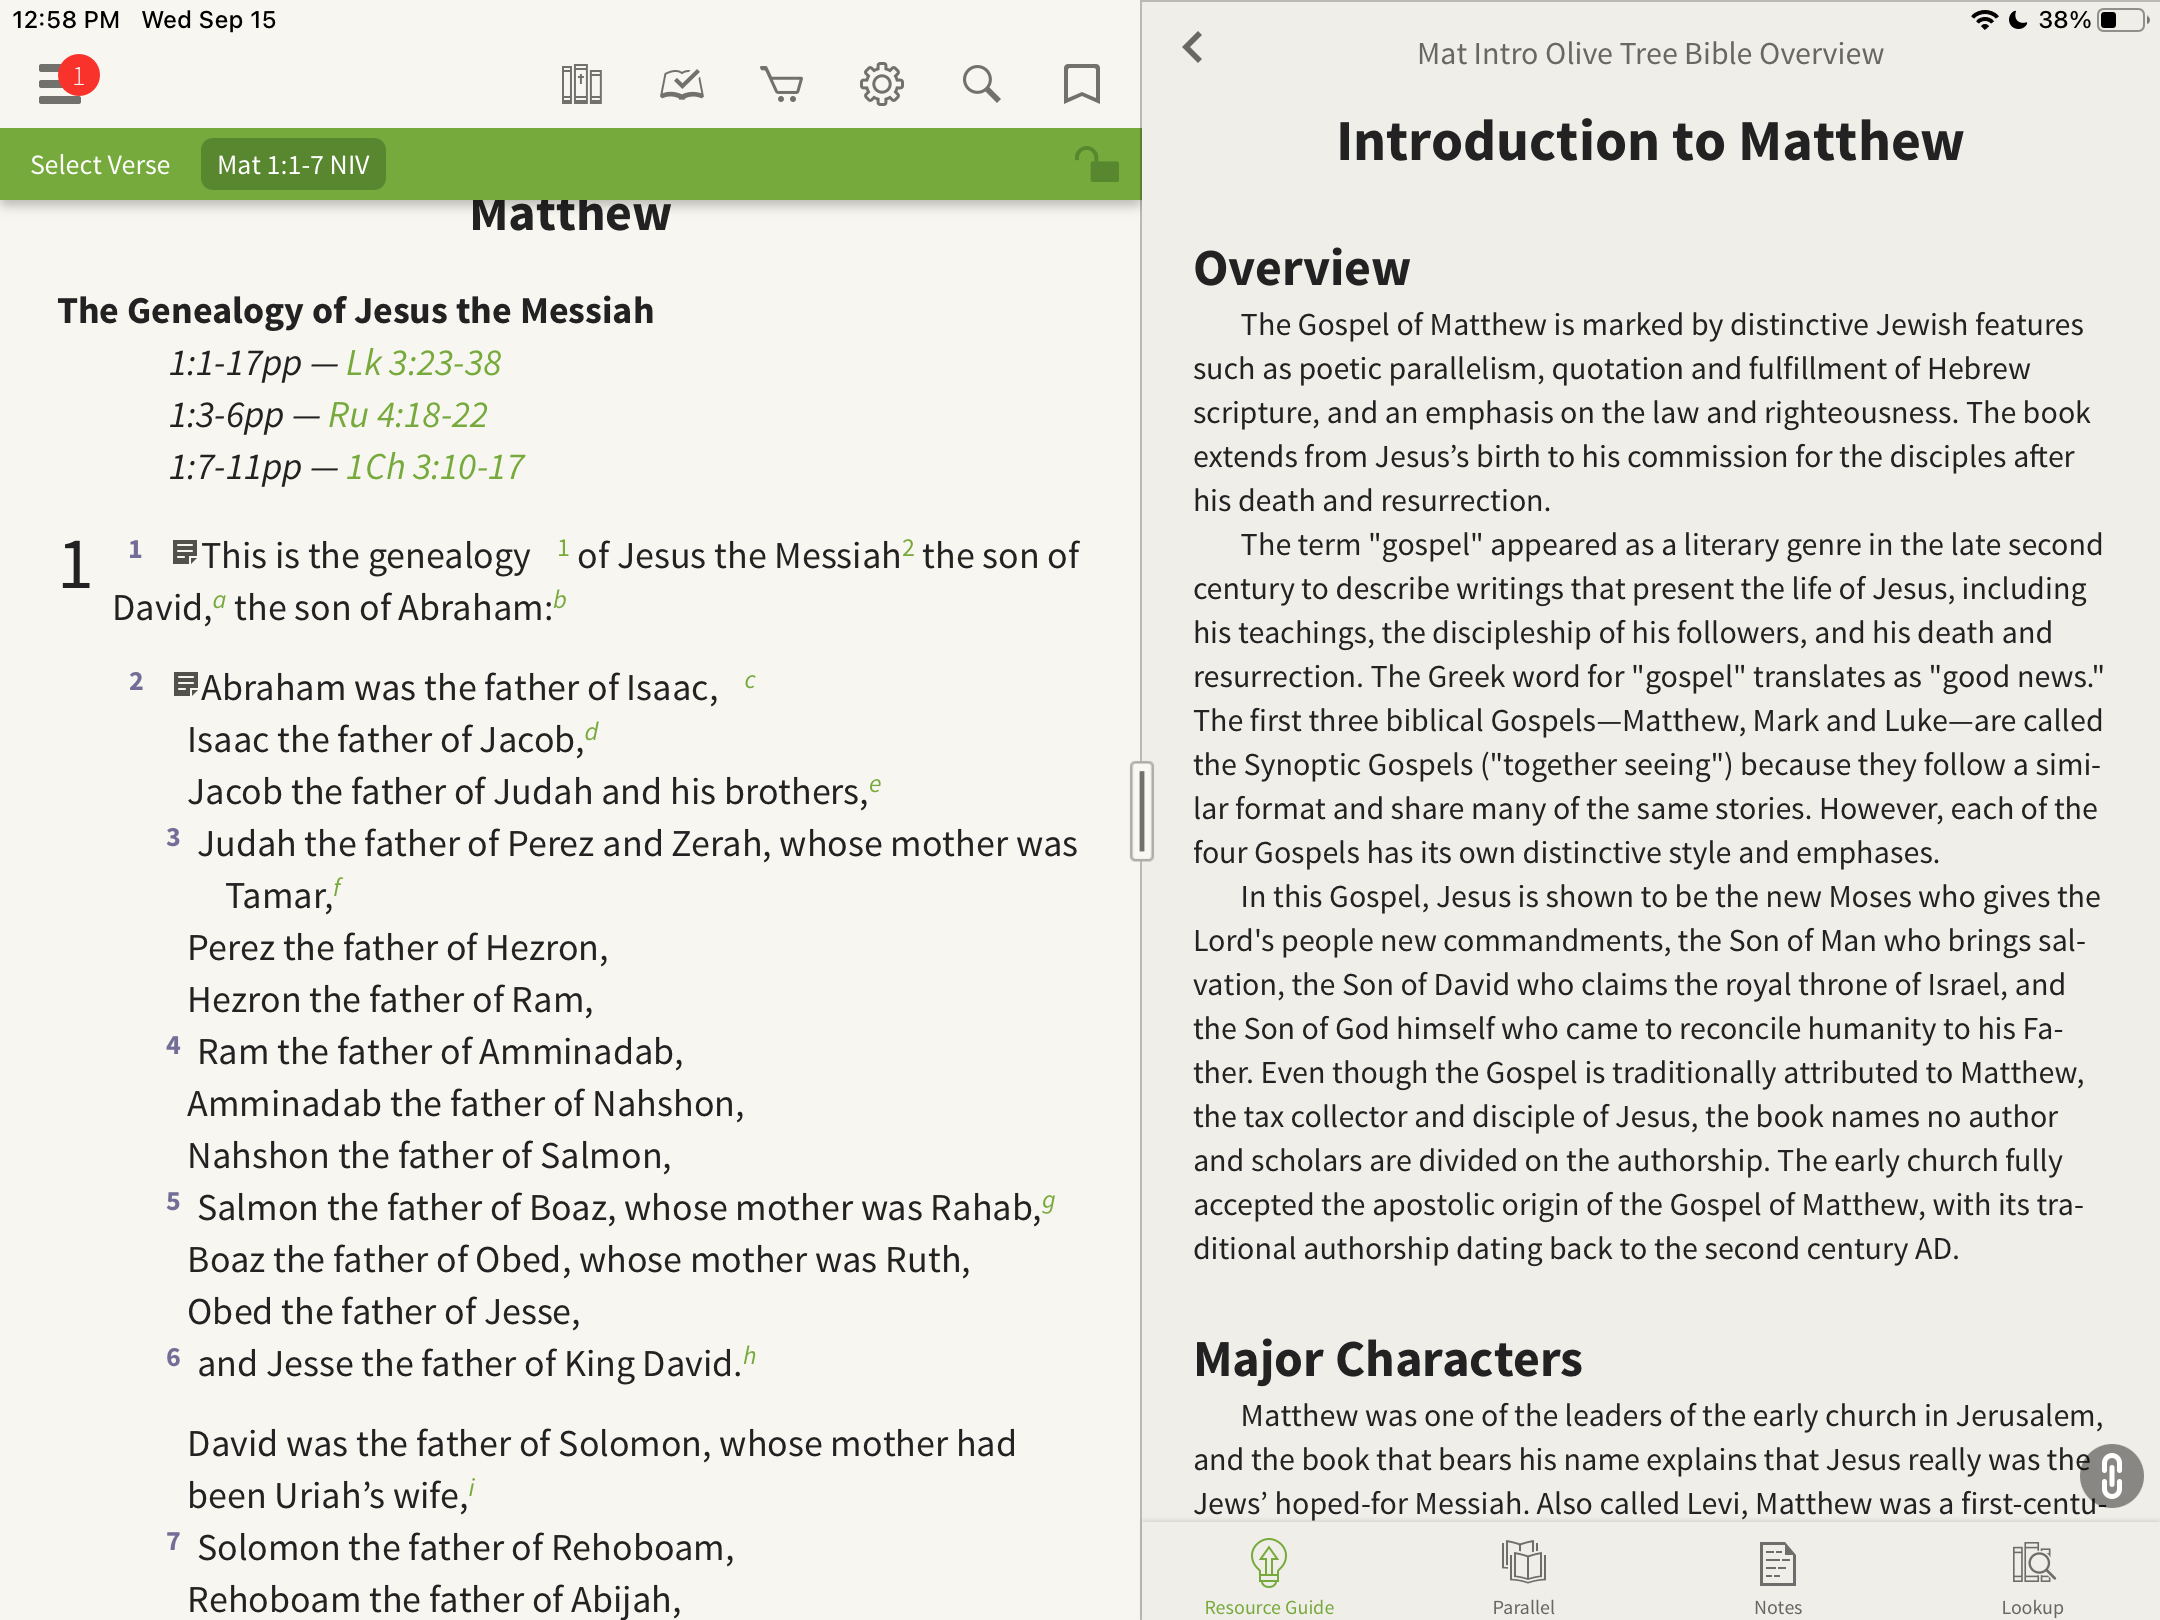Image resolution: width=2160 pixels, height=1620 pixels.
Task: Tap cross-reference c after 'Isaac,'
Action: tap(750, 681)
